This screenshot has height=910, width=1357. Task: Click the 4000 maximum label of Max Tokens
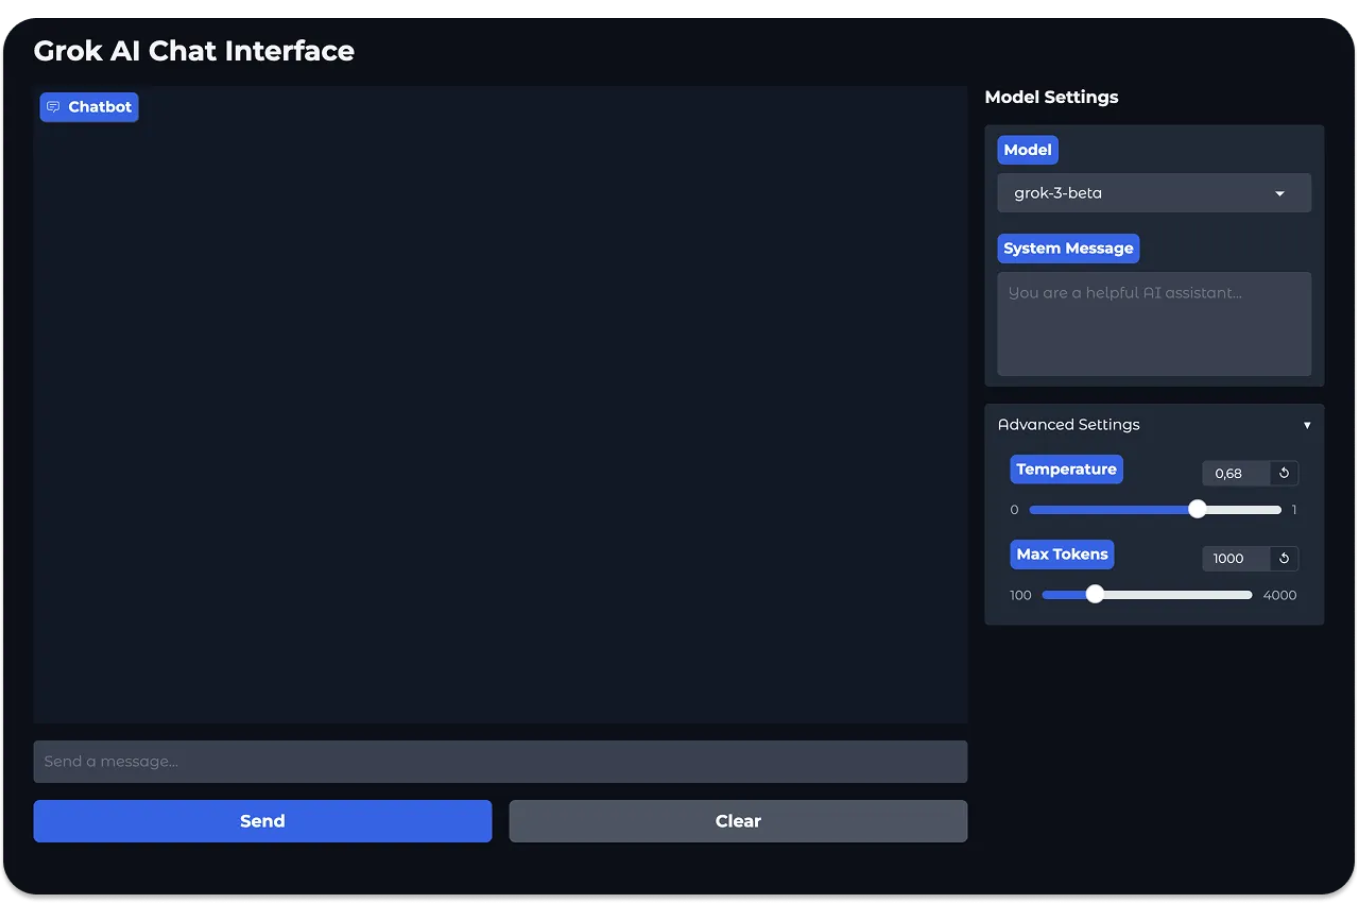tap(1279, 595)
